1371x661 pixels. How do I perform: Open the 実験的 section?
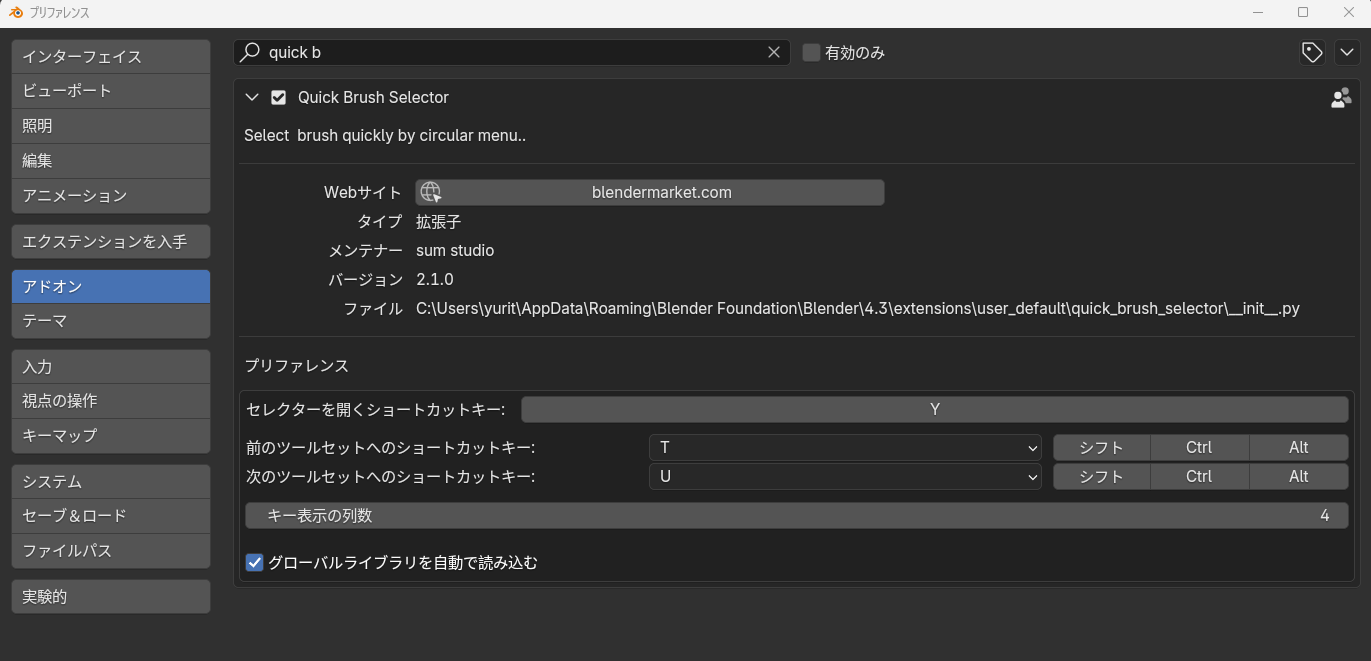[111, 596]
